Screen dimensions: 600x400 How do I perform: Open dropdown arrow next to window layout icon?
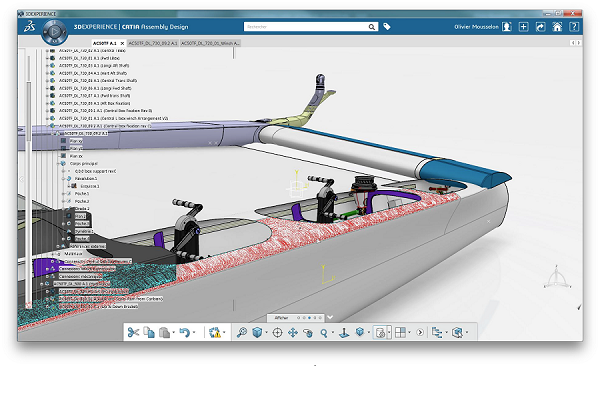[409, 332]
